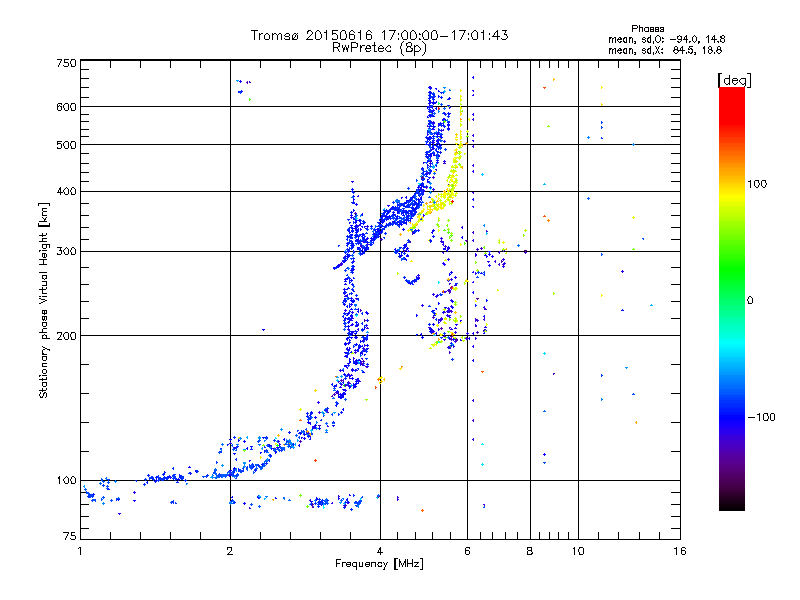Click the y-axis tick label '200'
The width and height of the screenshot is (800, 600).
[x=66, y=336]
